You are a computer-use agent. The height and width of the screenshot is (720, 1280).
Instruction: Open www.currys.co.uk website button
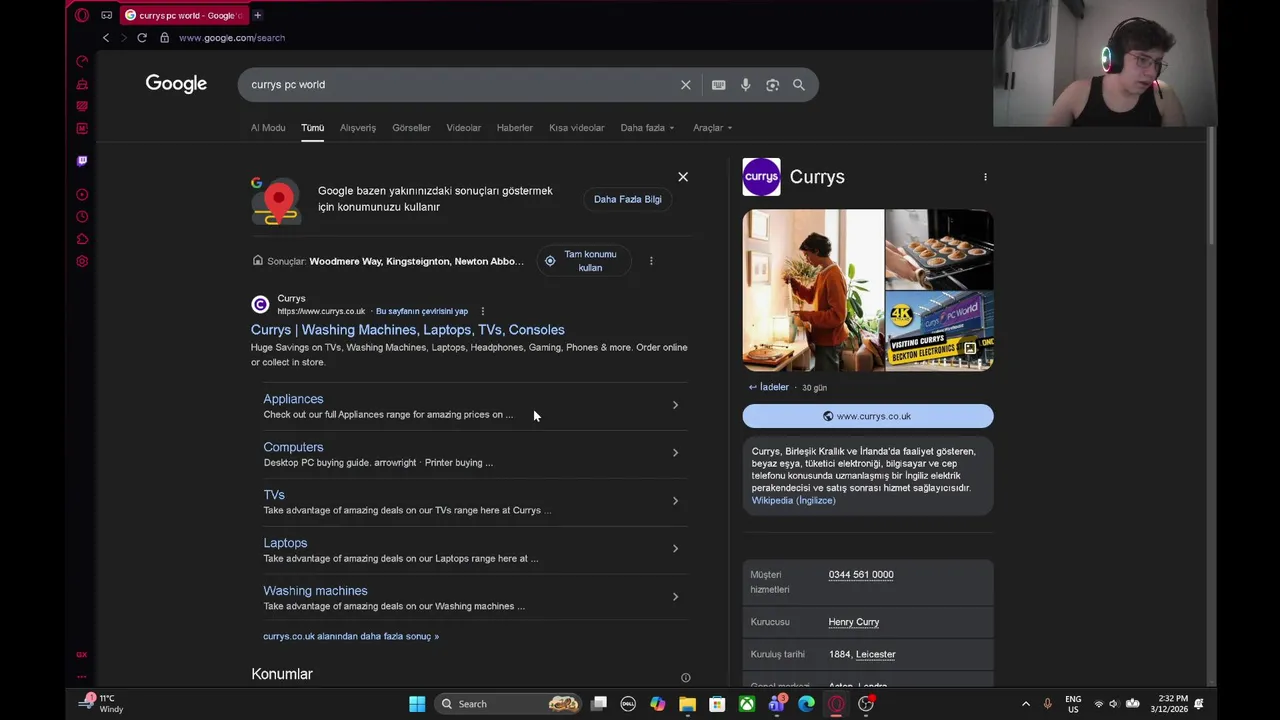click(868, 416)
